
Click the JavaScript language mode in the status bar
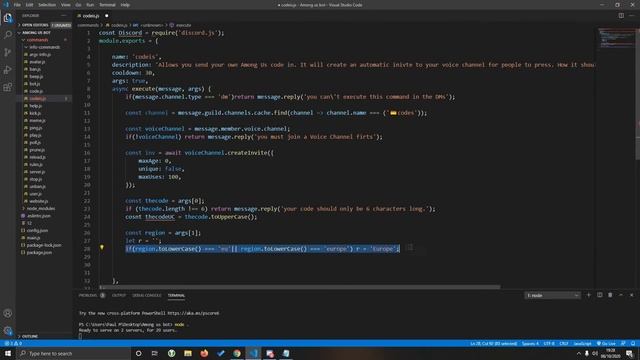coord(582,344)
